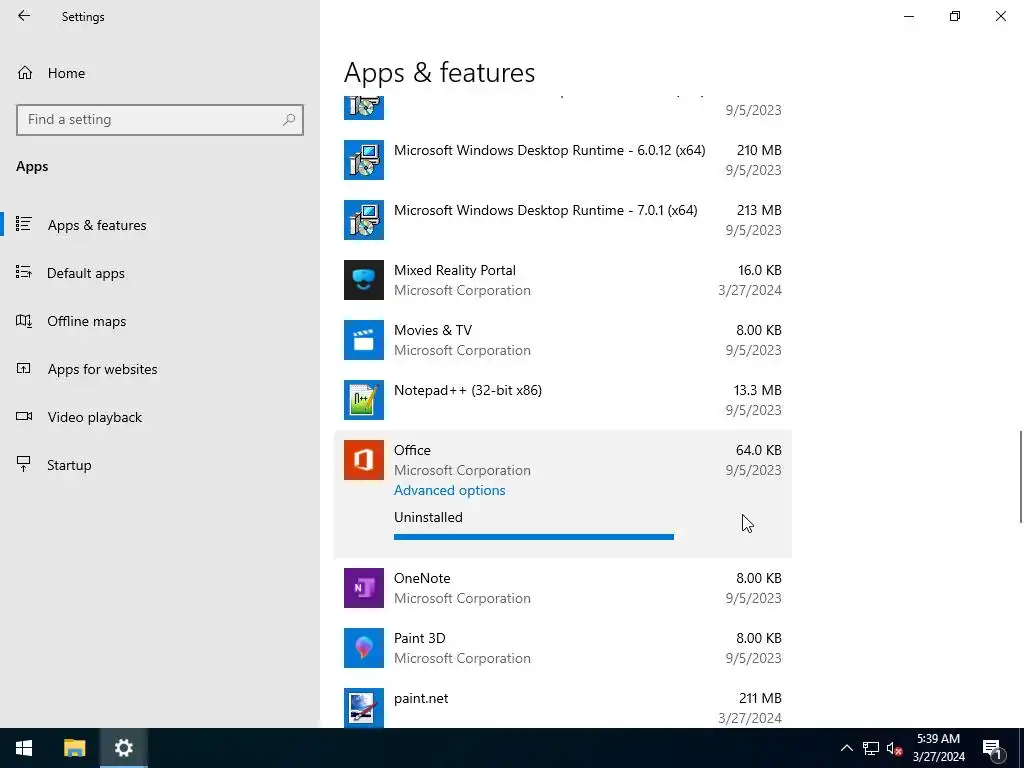Select the Paint 3D app entry

[563, 648]
